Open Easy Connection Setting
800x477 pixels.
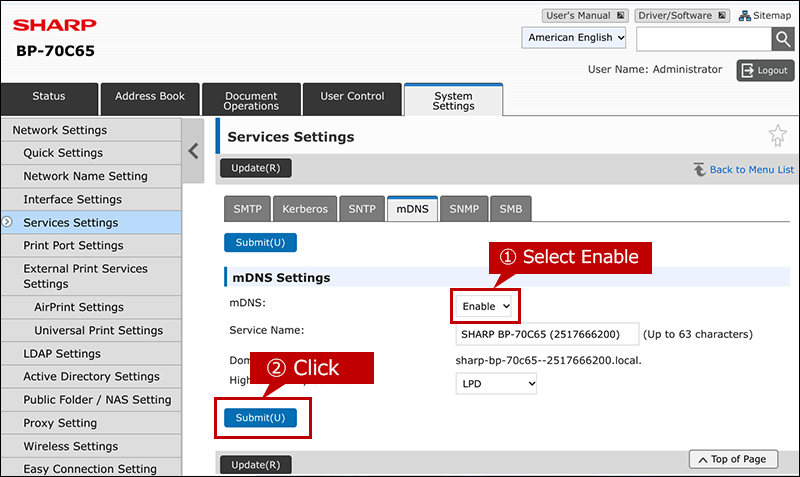coord(91,468)
